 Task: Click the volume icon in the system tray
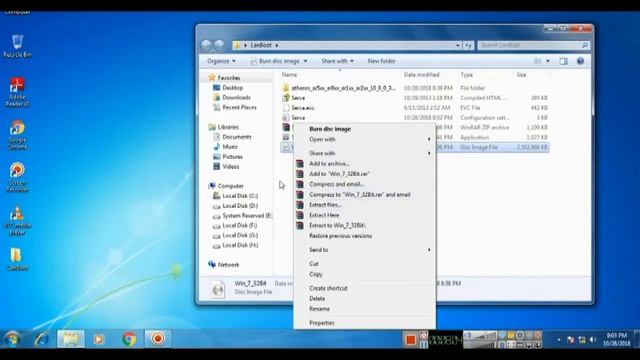pos(593,340)
